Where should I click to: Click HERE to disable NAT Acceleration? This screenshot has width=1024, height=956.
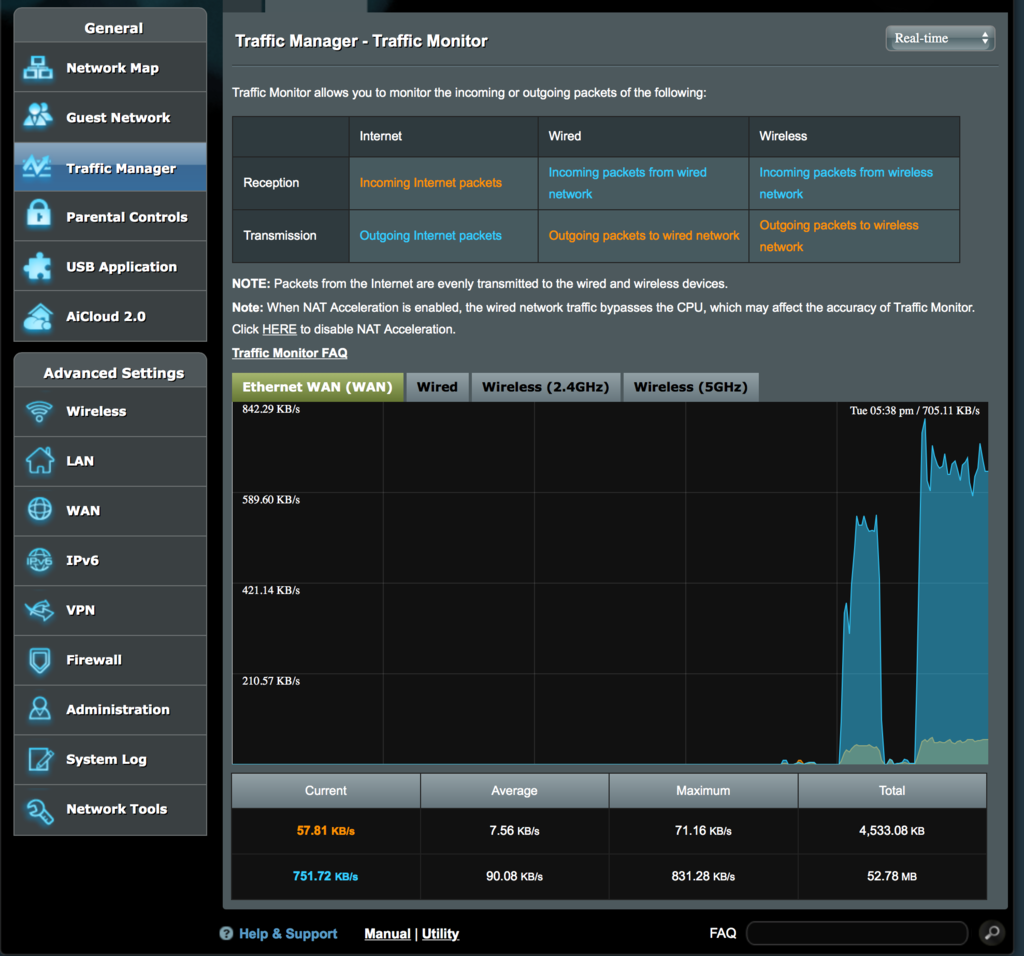point(279,329)
